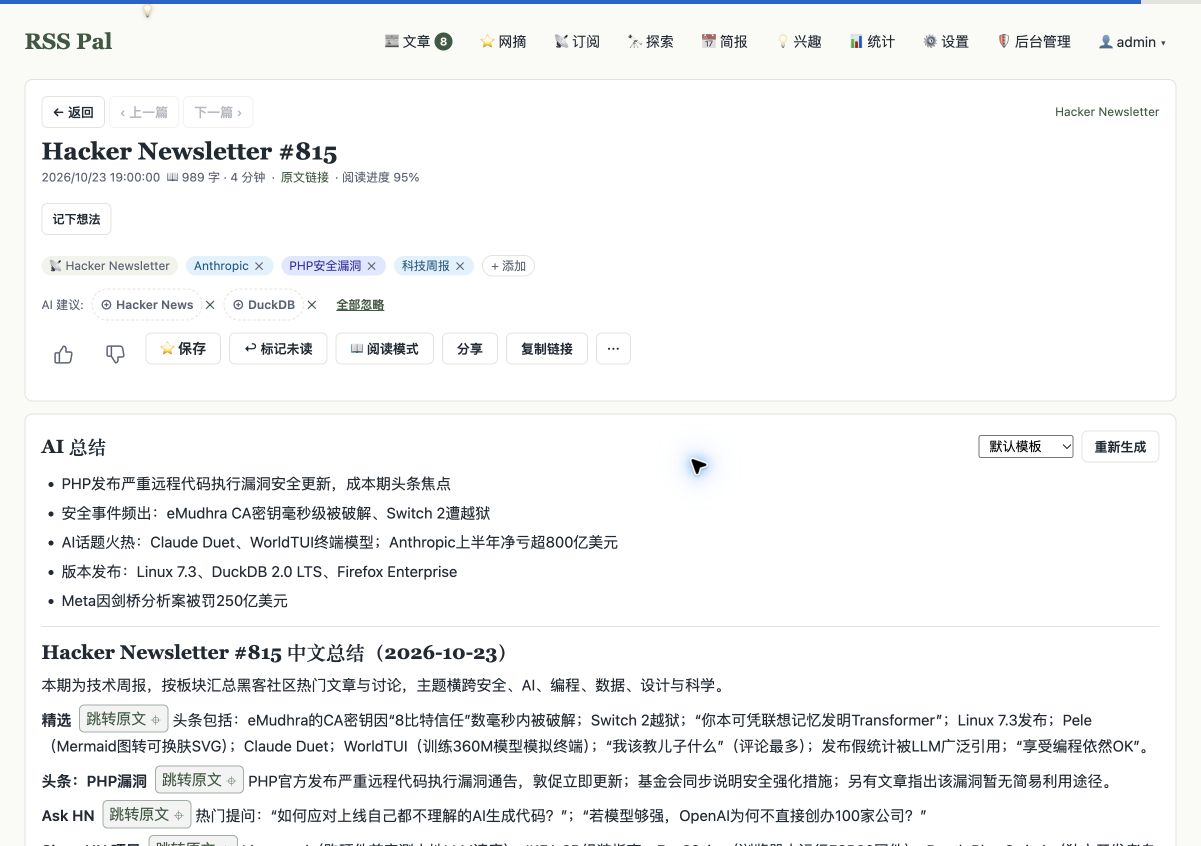
Task: Accept the DuckDB suggested tag
Action: click(x=263, y=305)
